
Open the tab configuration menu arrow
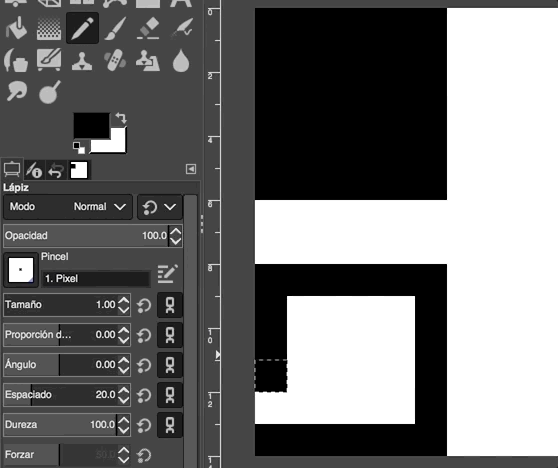point(191,169)
